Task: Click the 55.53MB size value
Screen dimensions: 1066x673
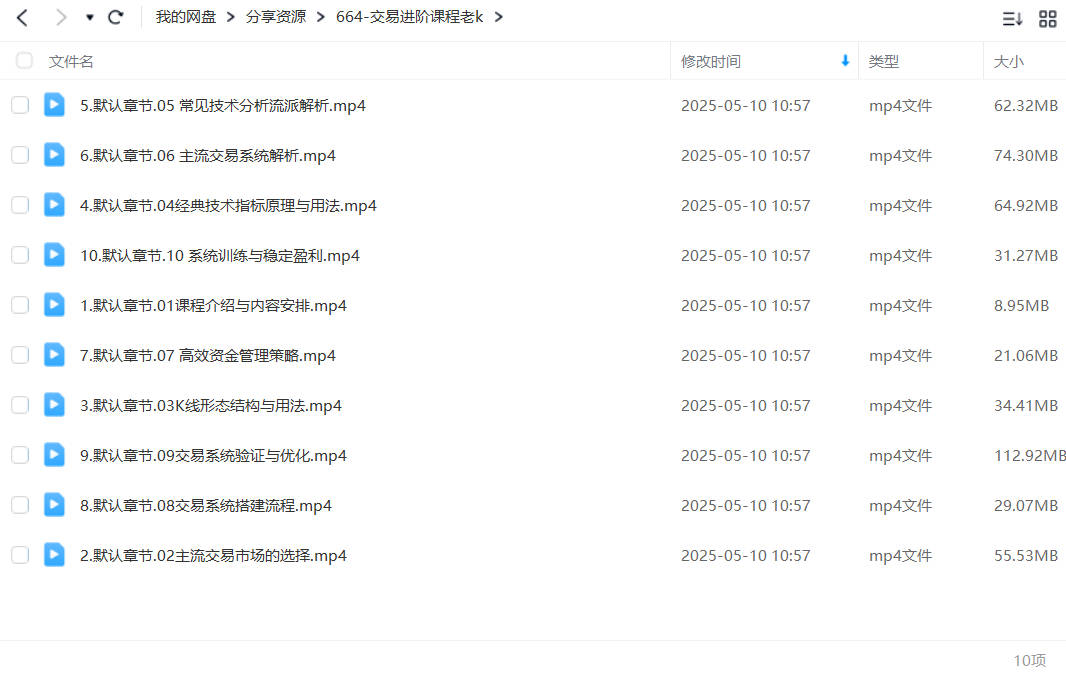Action: point(1026,555)
